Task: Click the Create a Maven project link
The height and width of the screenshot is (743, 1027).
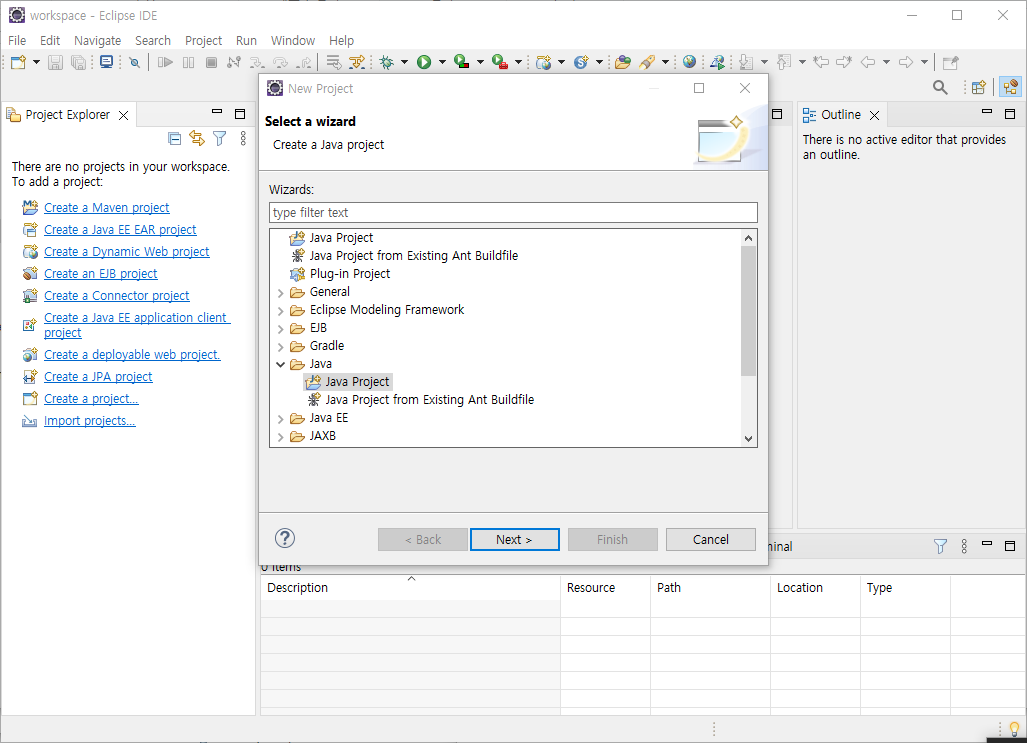Action: pos(107,208)
